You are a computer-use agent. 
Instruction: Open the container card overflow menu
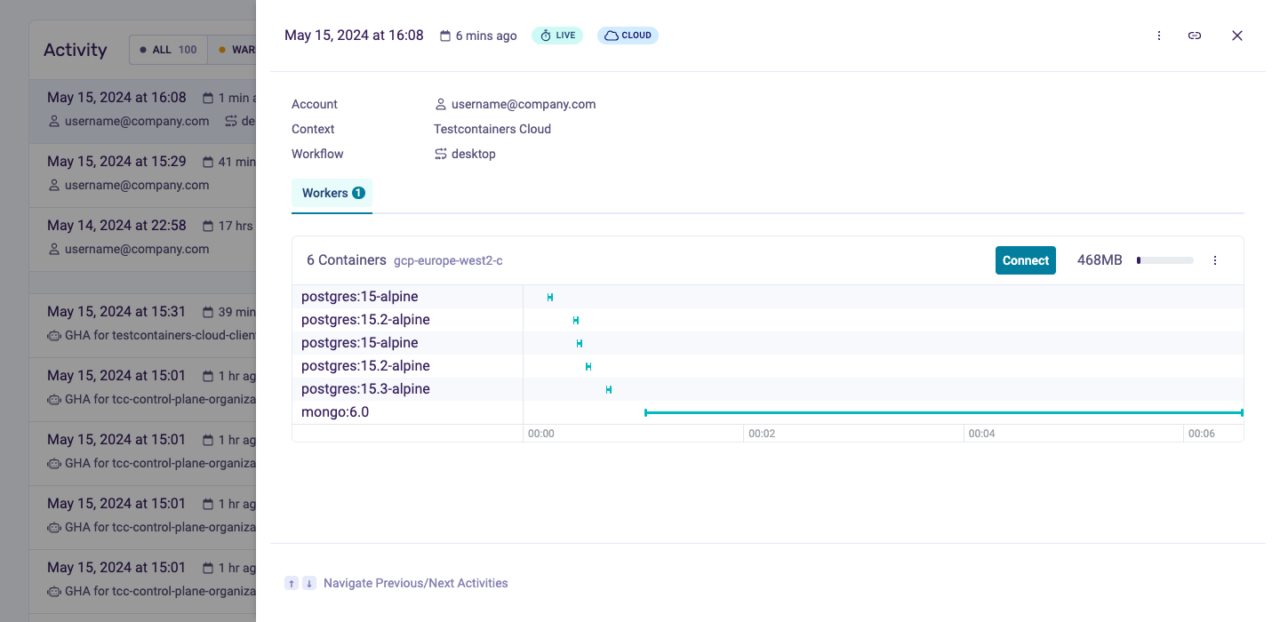click(1215, 260)
